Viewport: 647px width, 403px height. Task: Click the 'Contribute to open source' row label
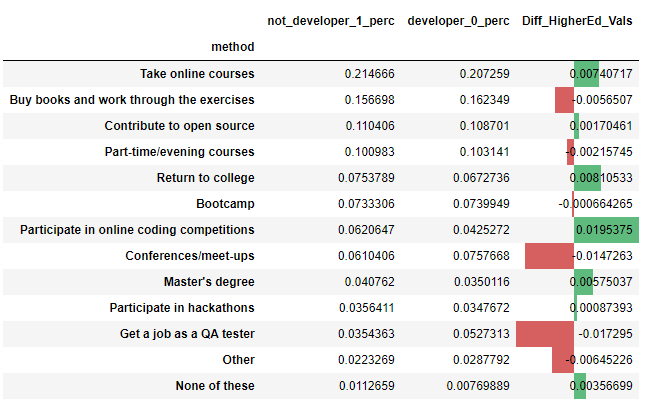pyautogui.click(x=179, y=125)
